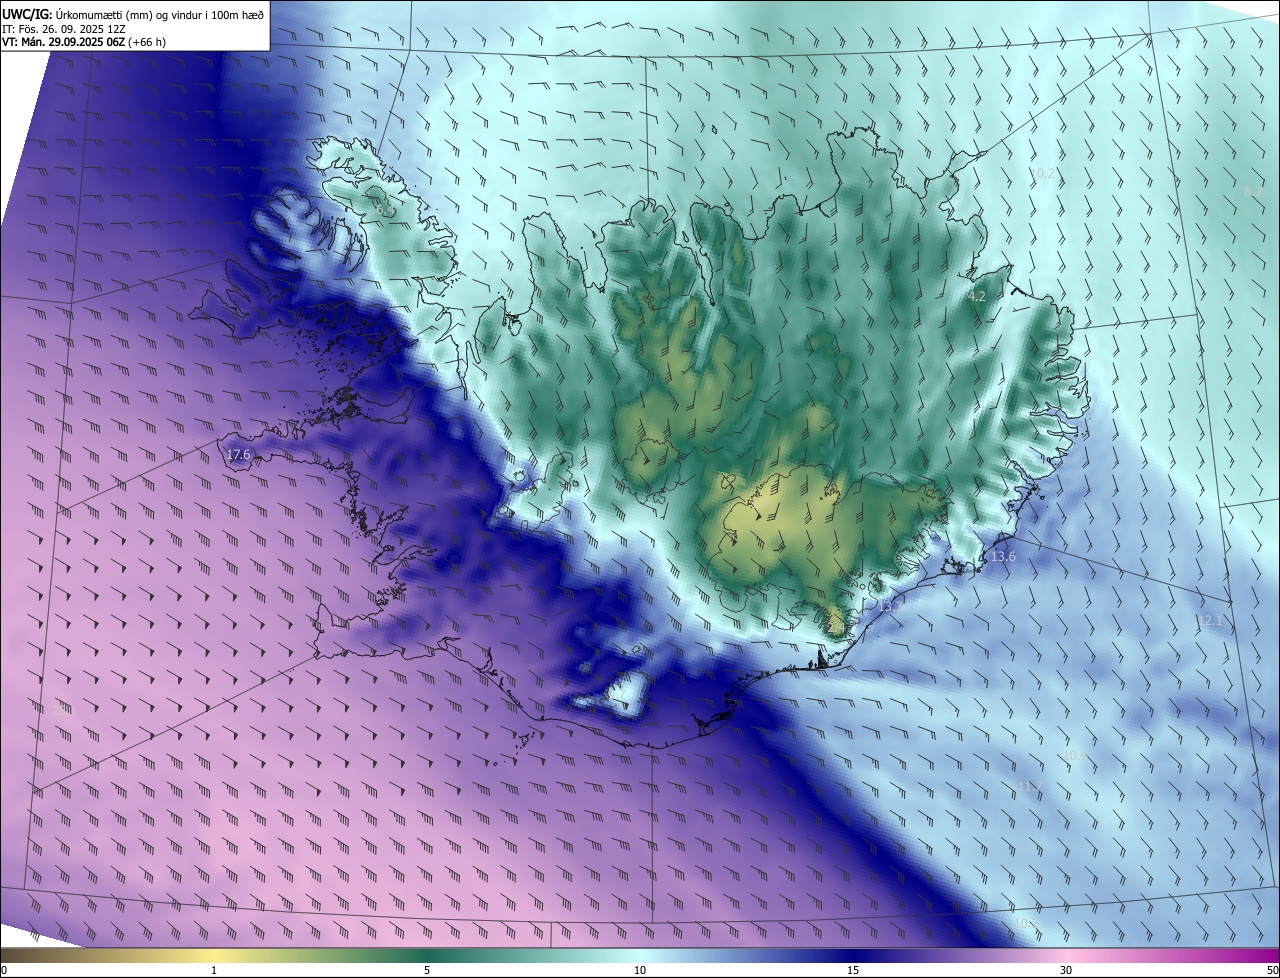Click the 4.2 value label on the map
This screenshot has height=978, width=1280.
coord(977,297)
